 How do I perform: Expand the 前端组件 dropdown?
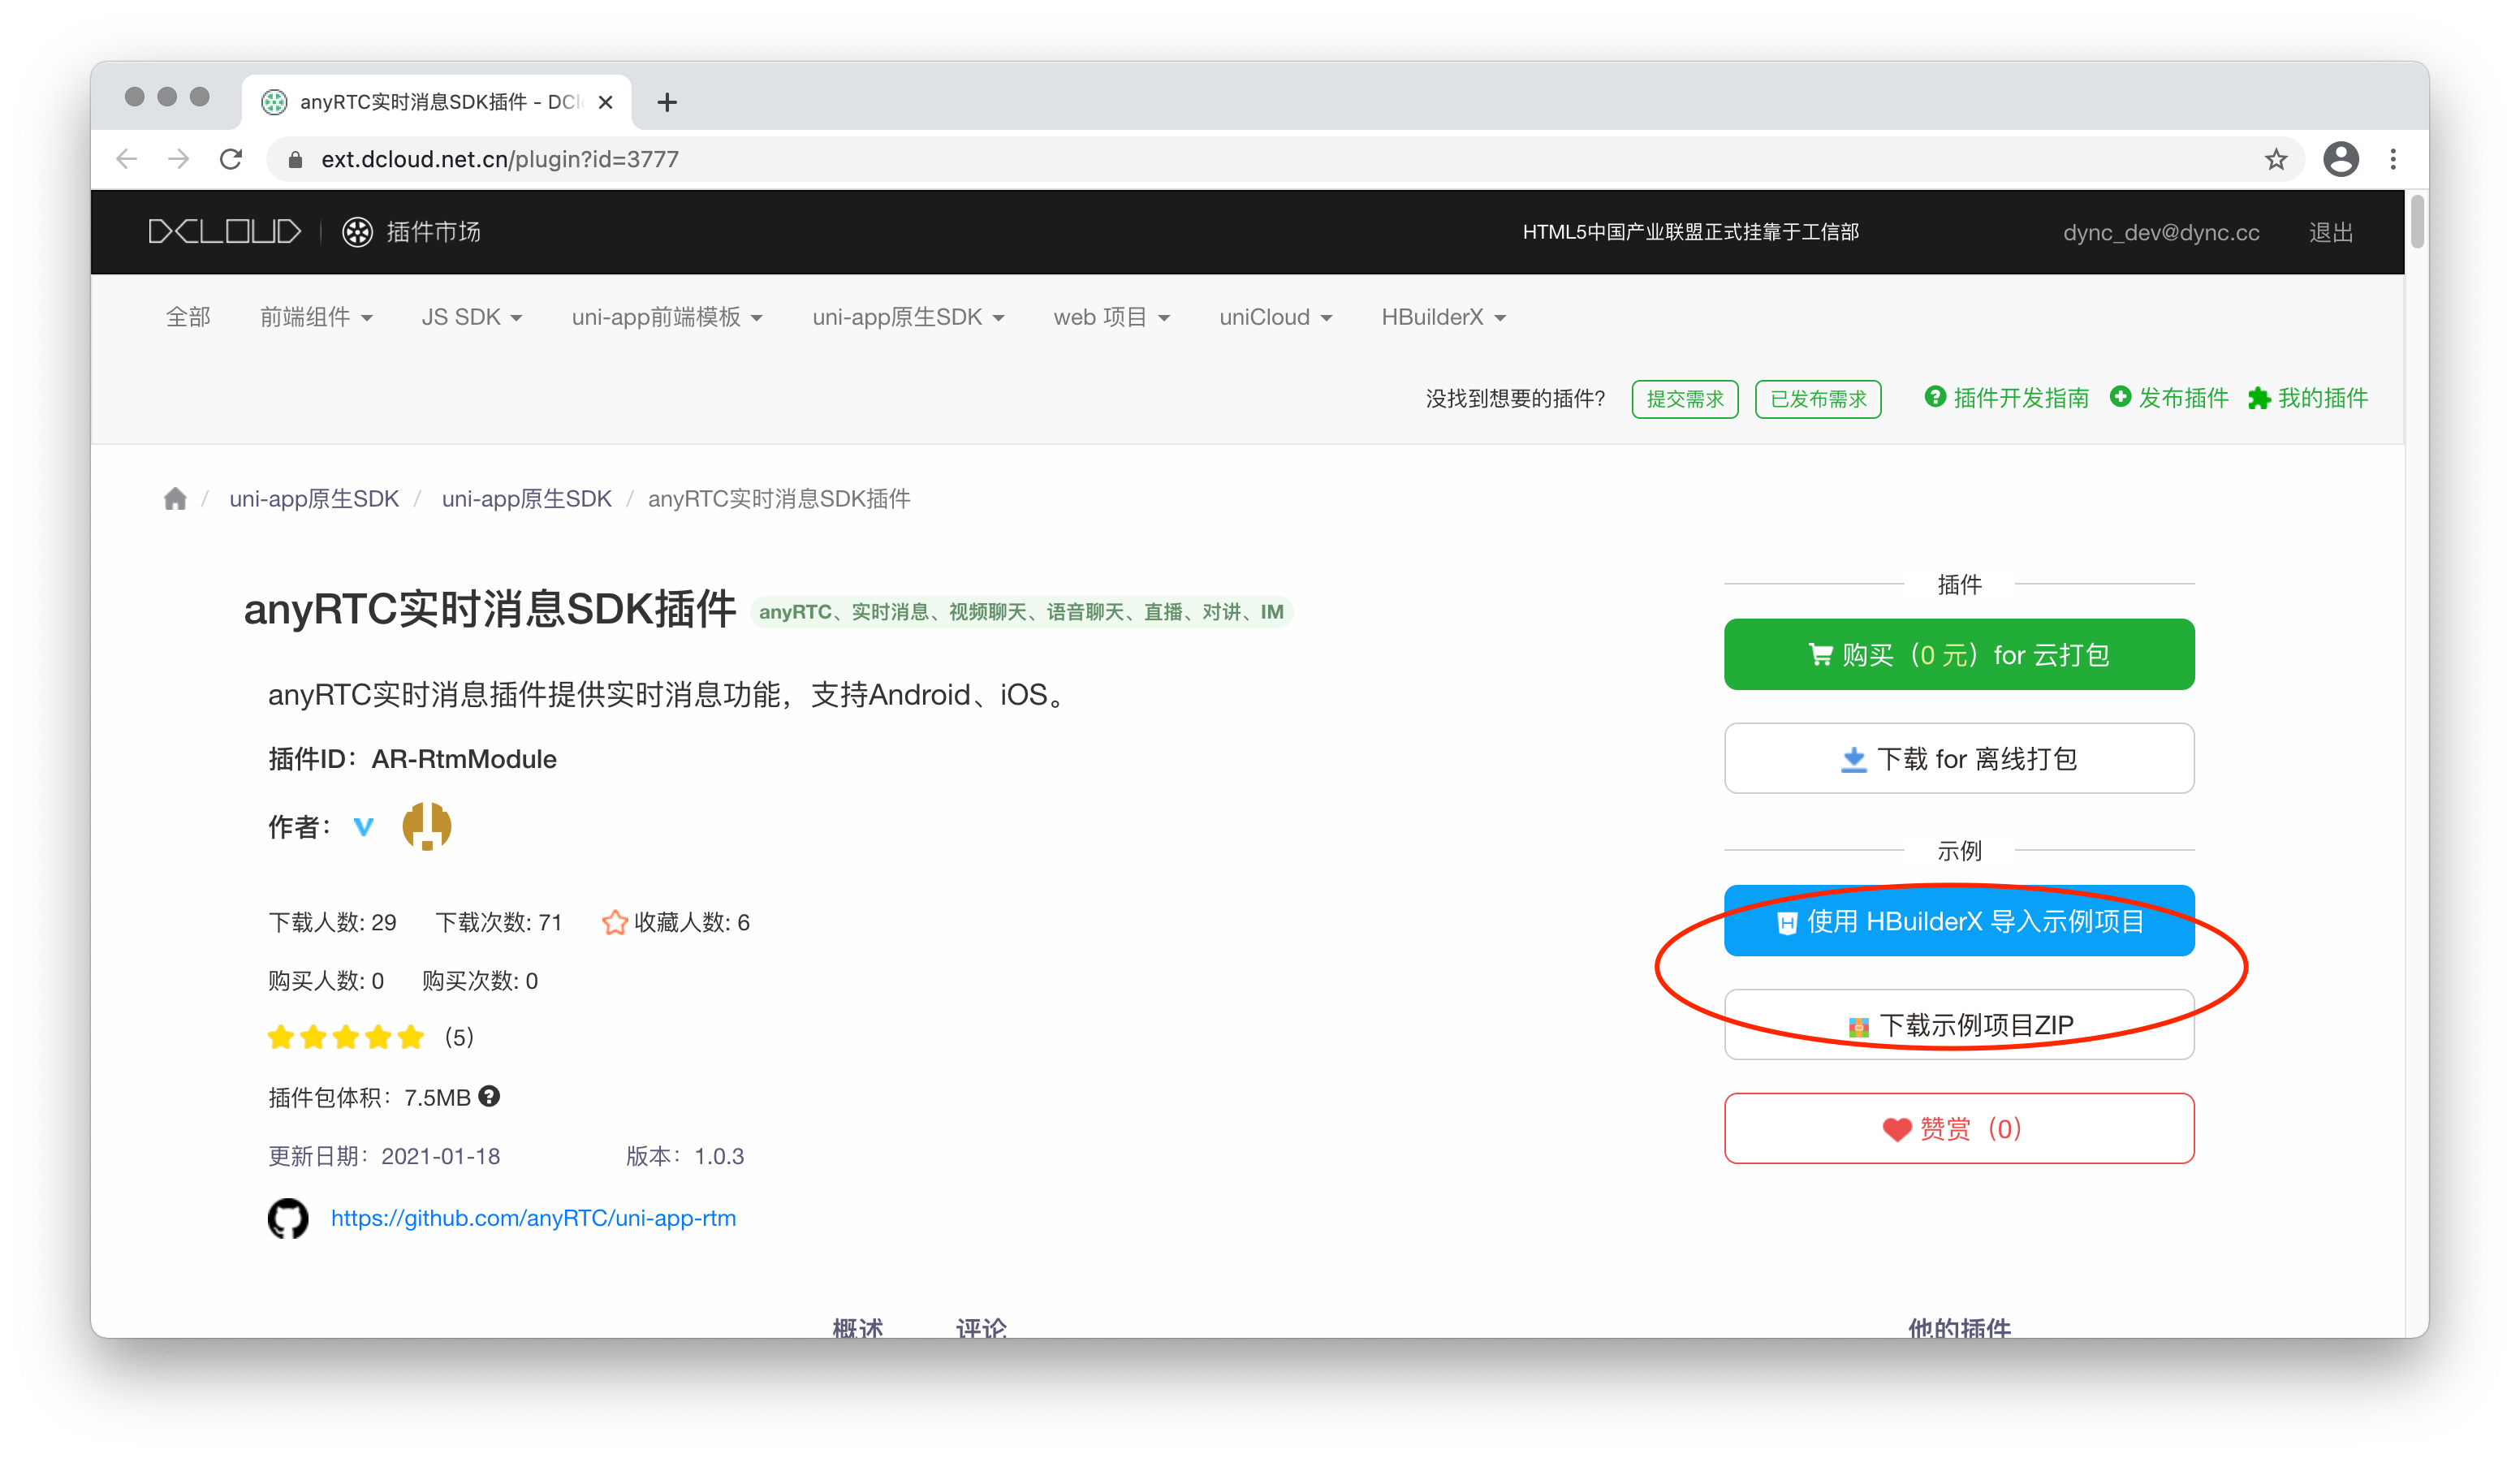[x=316, y=317]
